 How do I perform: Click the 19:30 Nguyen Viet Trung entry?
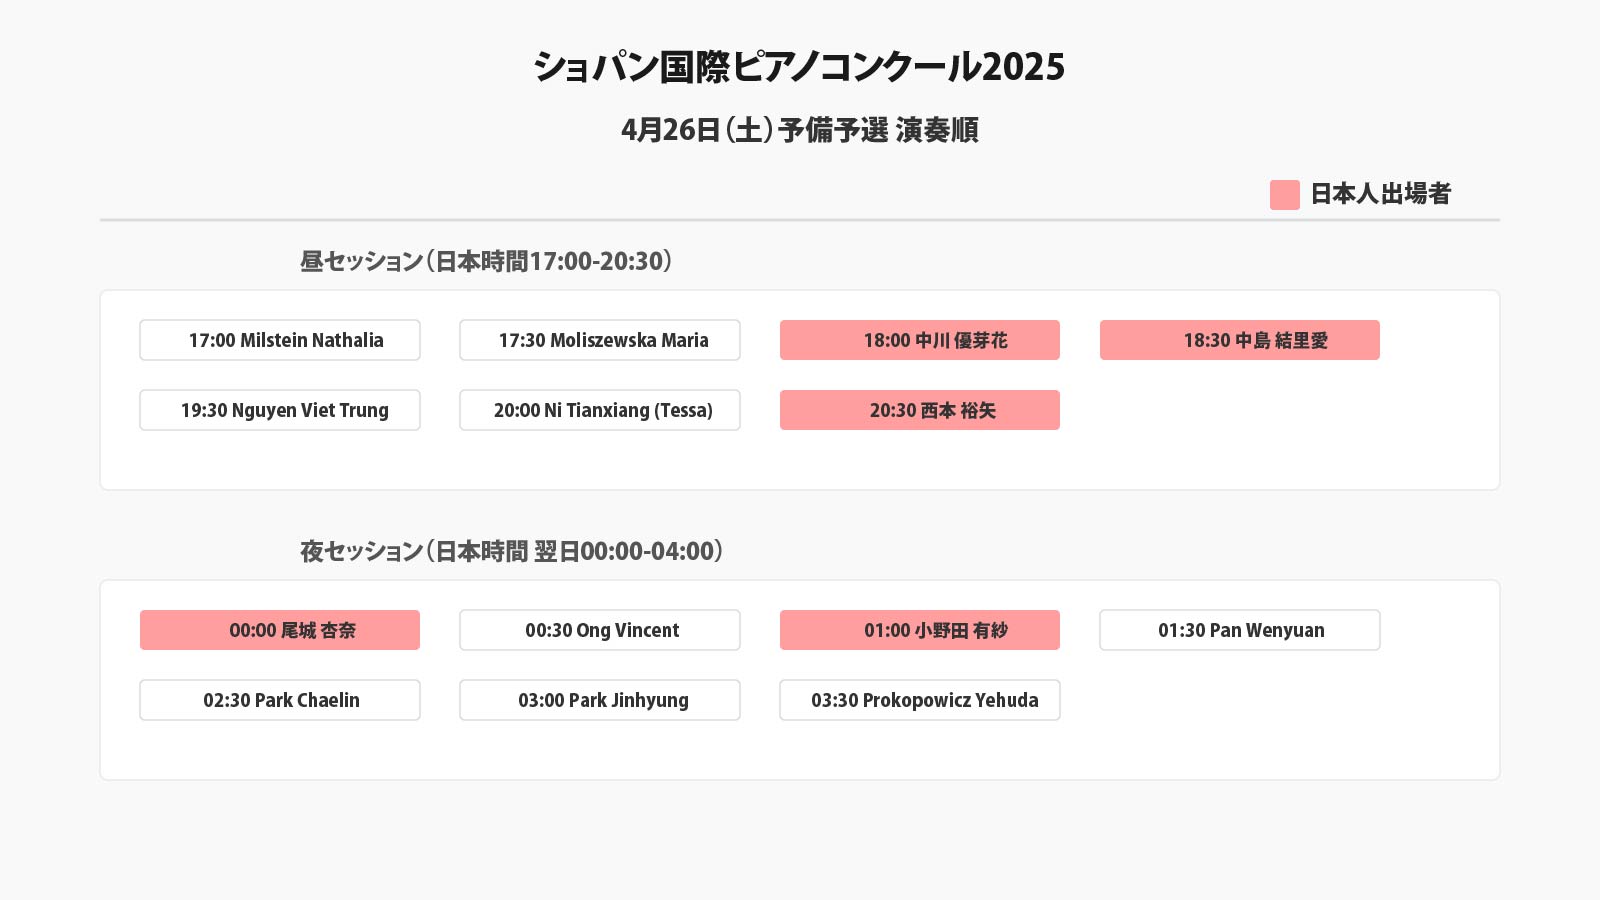pos(280,410)
